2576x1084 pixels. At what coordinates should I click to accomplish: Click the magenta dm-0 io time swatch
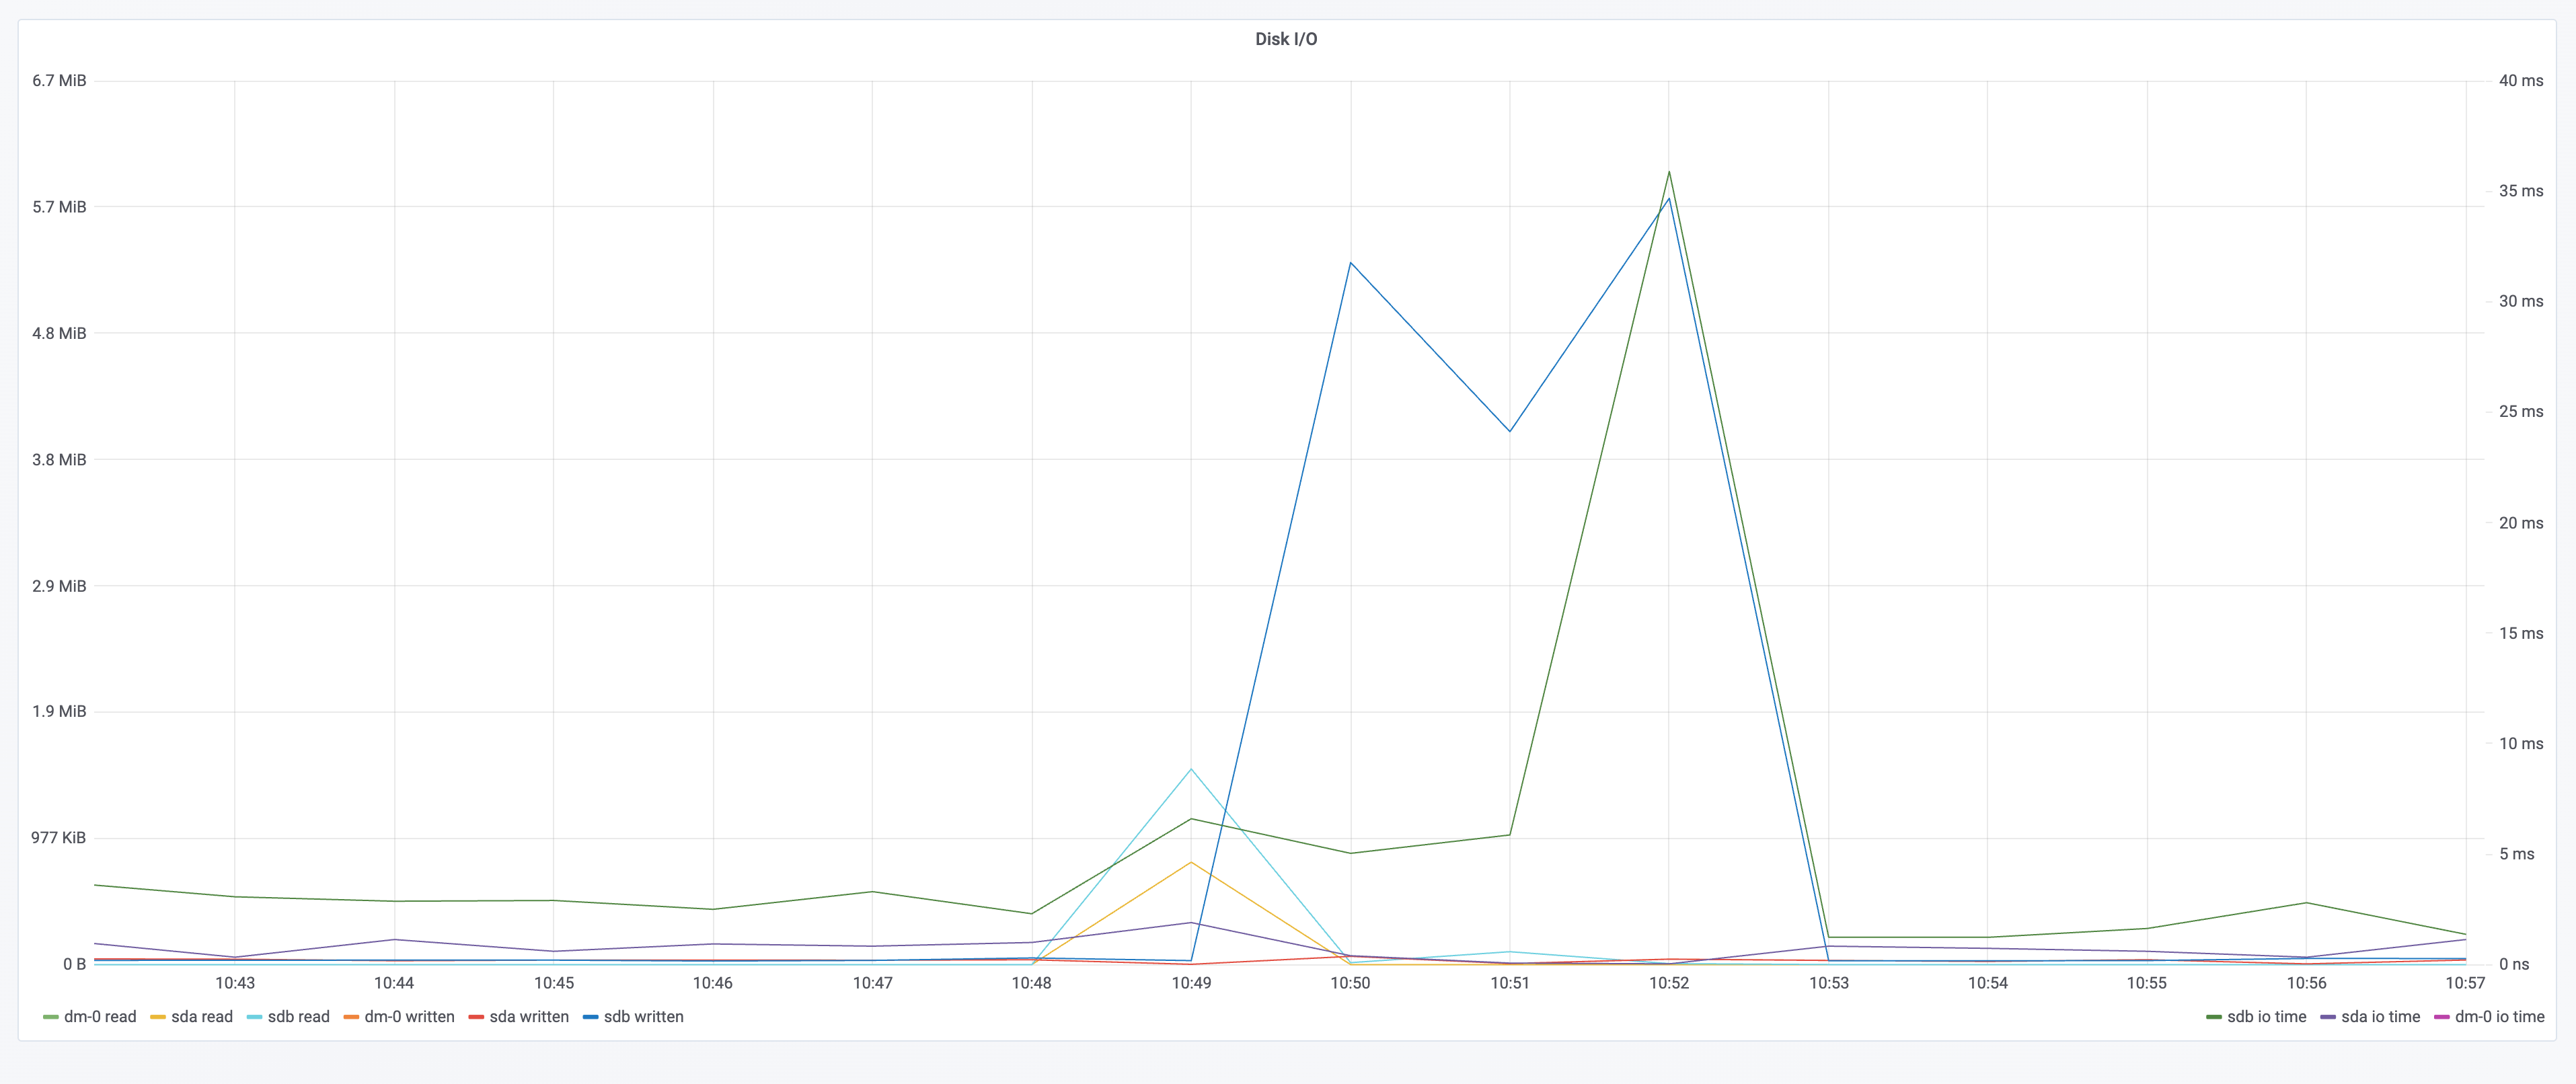pyautogui.click(x=2441, y=1017)
